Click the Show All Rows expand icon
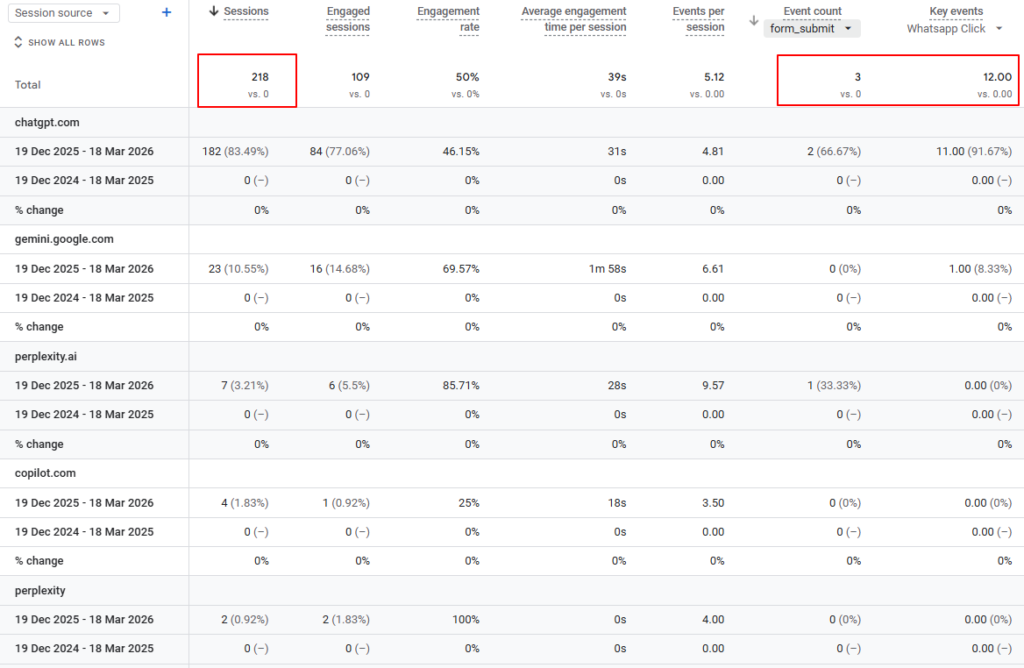Viewport: 1024px width, 668px height. tap(18, 43)
